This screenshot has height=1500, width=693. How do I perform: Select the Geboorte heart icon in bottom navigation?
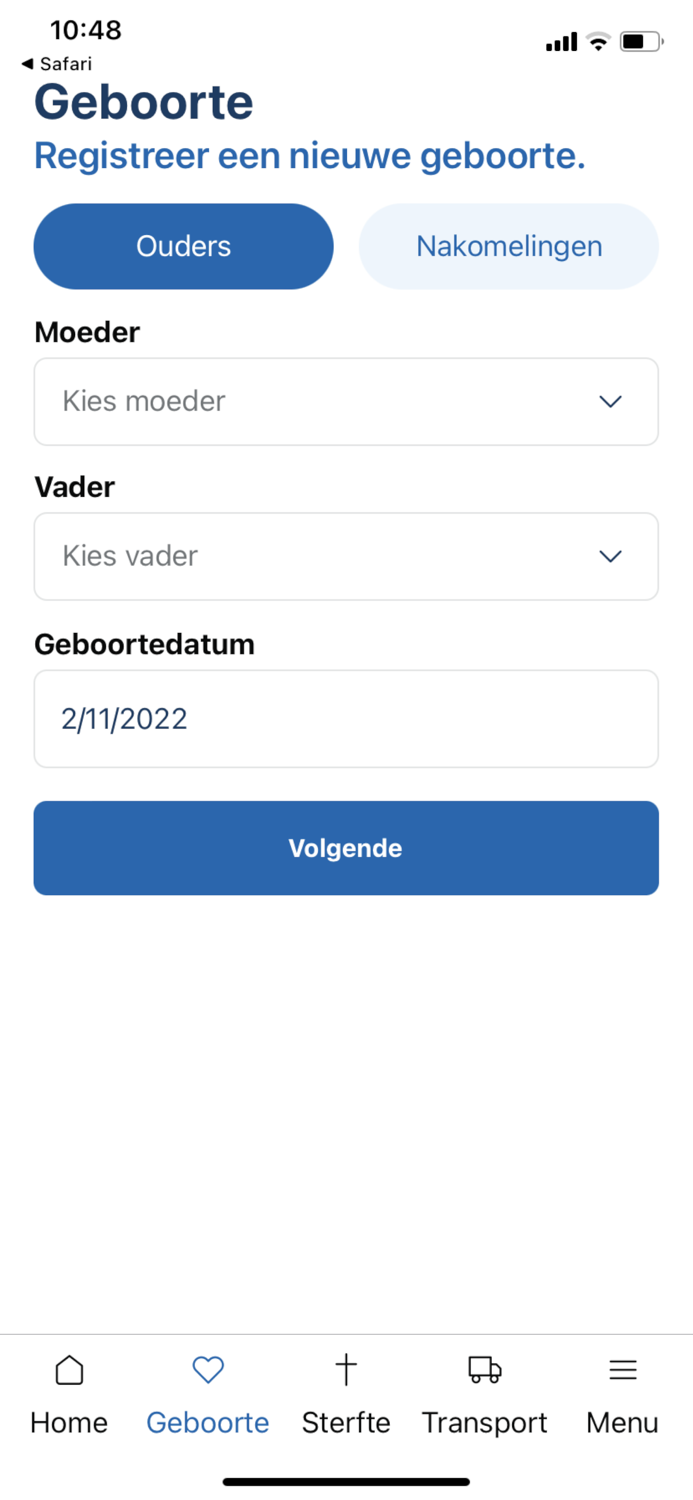coord(207,1370)
